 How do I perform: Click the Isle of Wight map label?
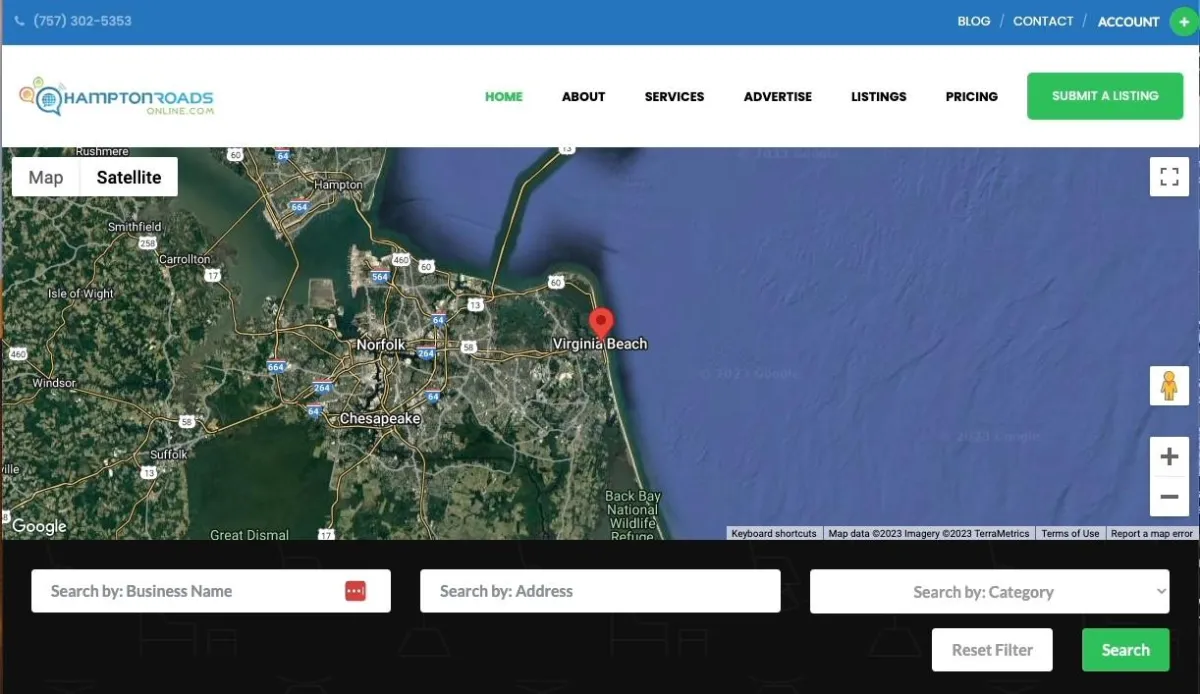pyautogui.click(x=81, y=294)
